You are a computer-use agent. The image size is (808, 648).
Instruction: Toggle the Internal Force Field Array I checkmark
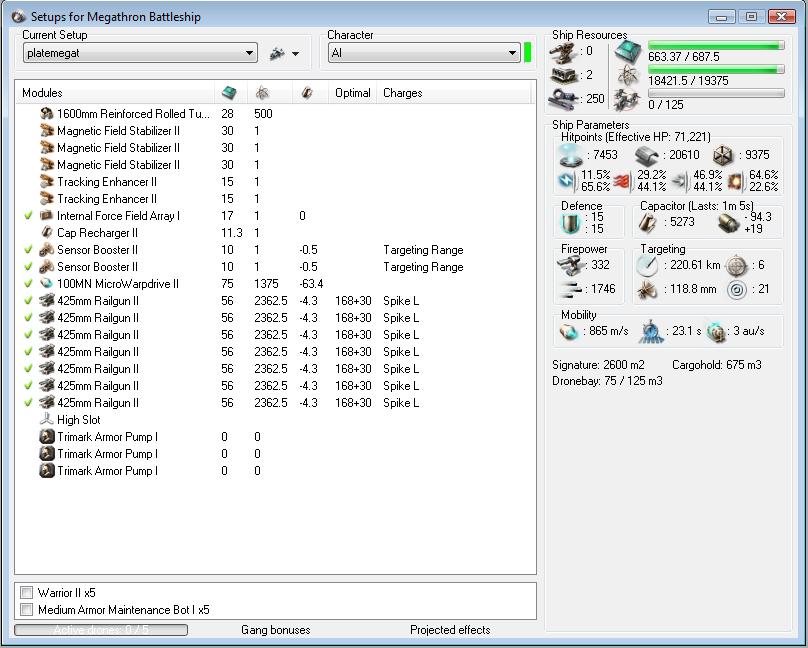[28, 215]
